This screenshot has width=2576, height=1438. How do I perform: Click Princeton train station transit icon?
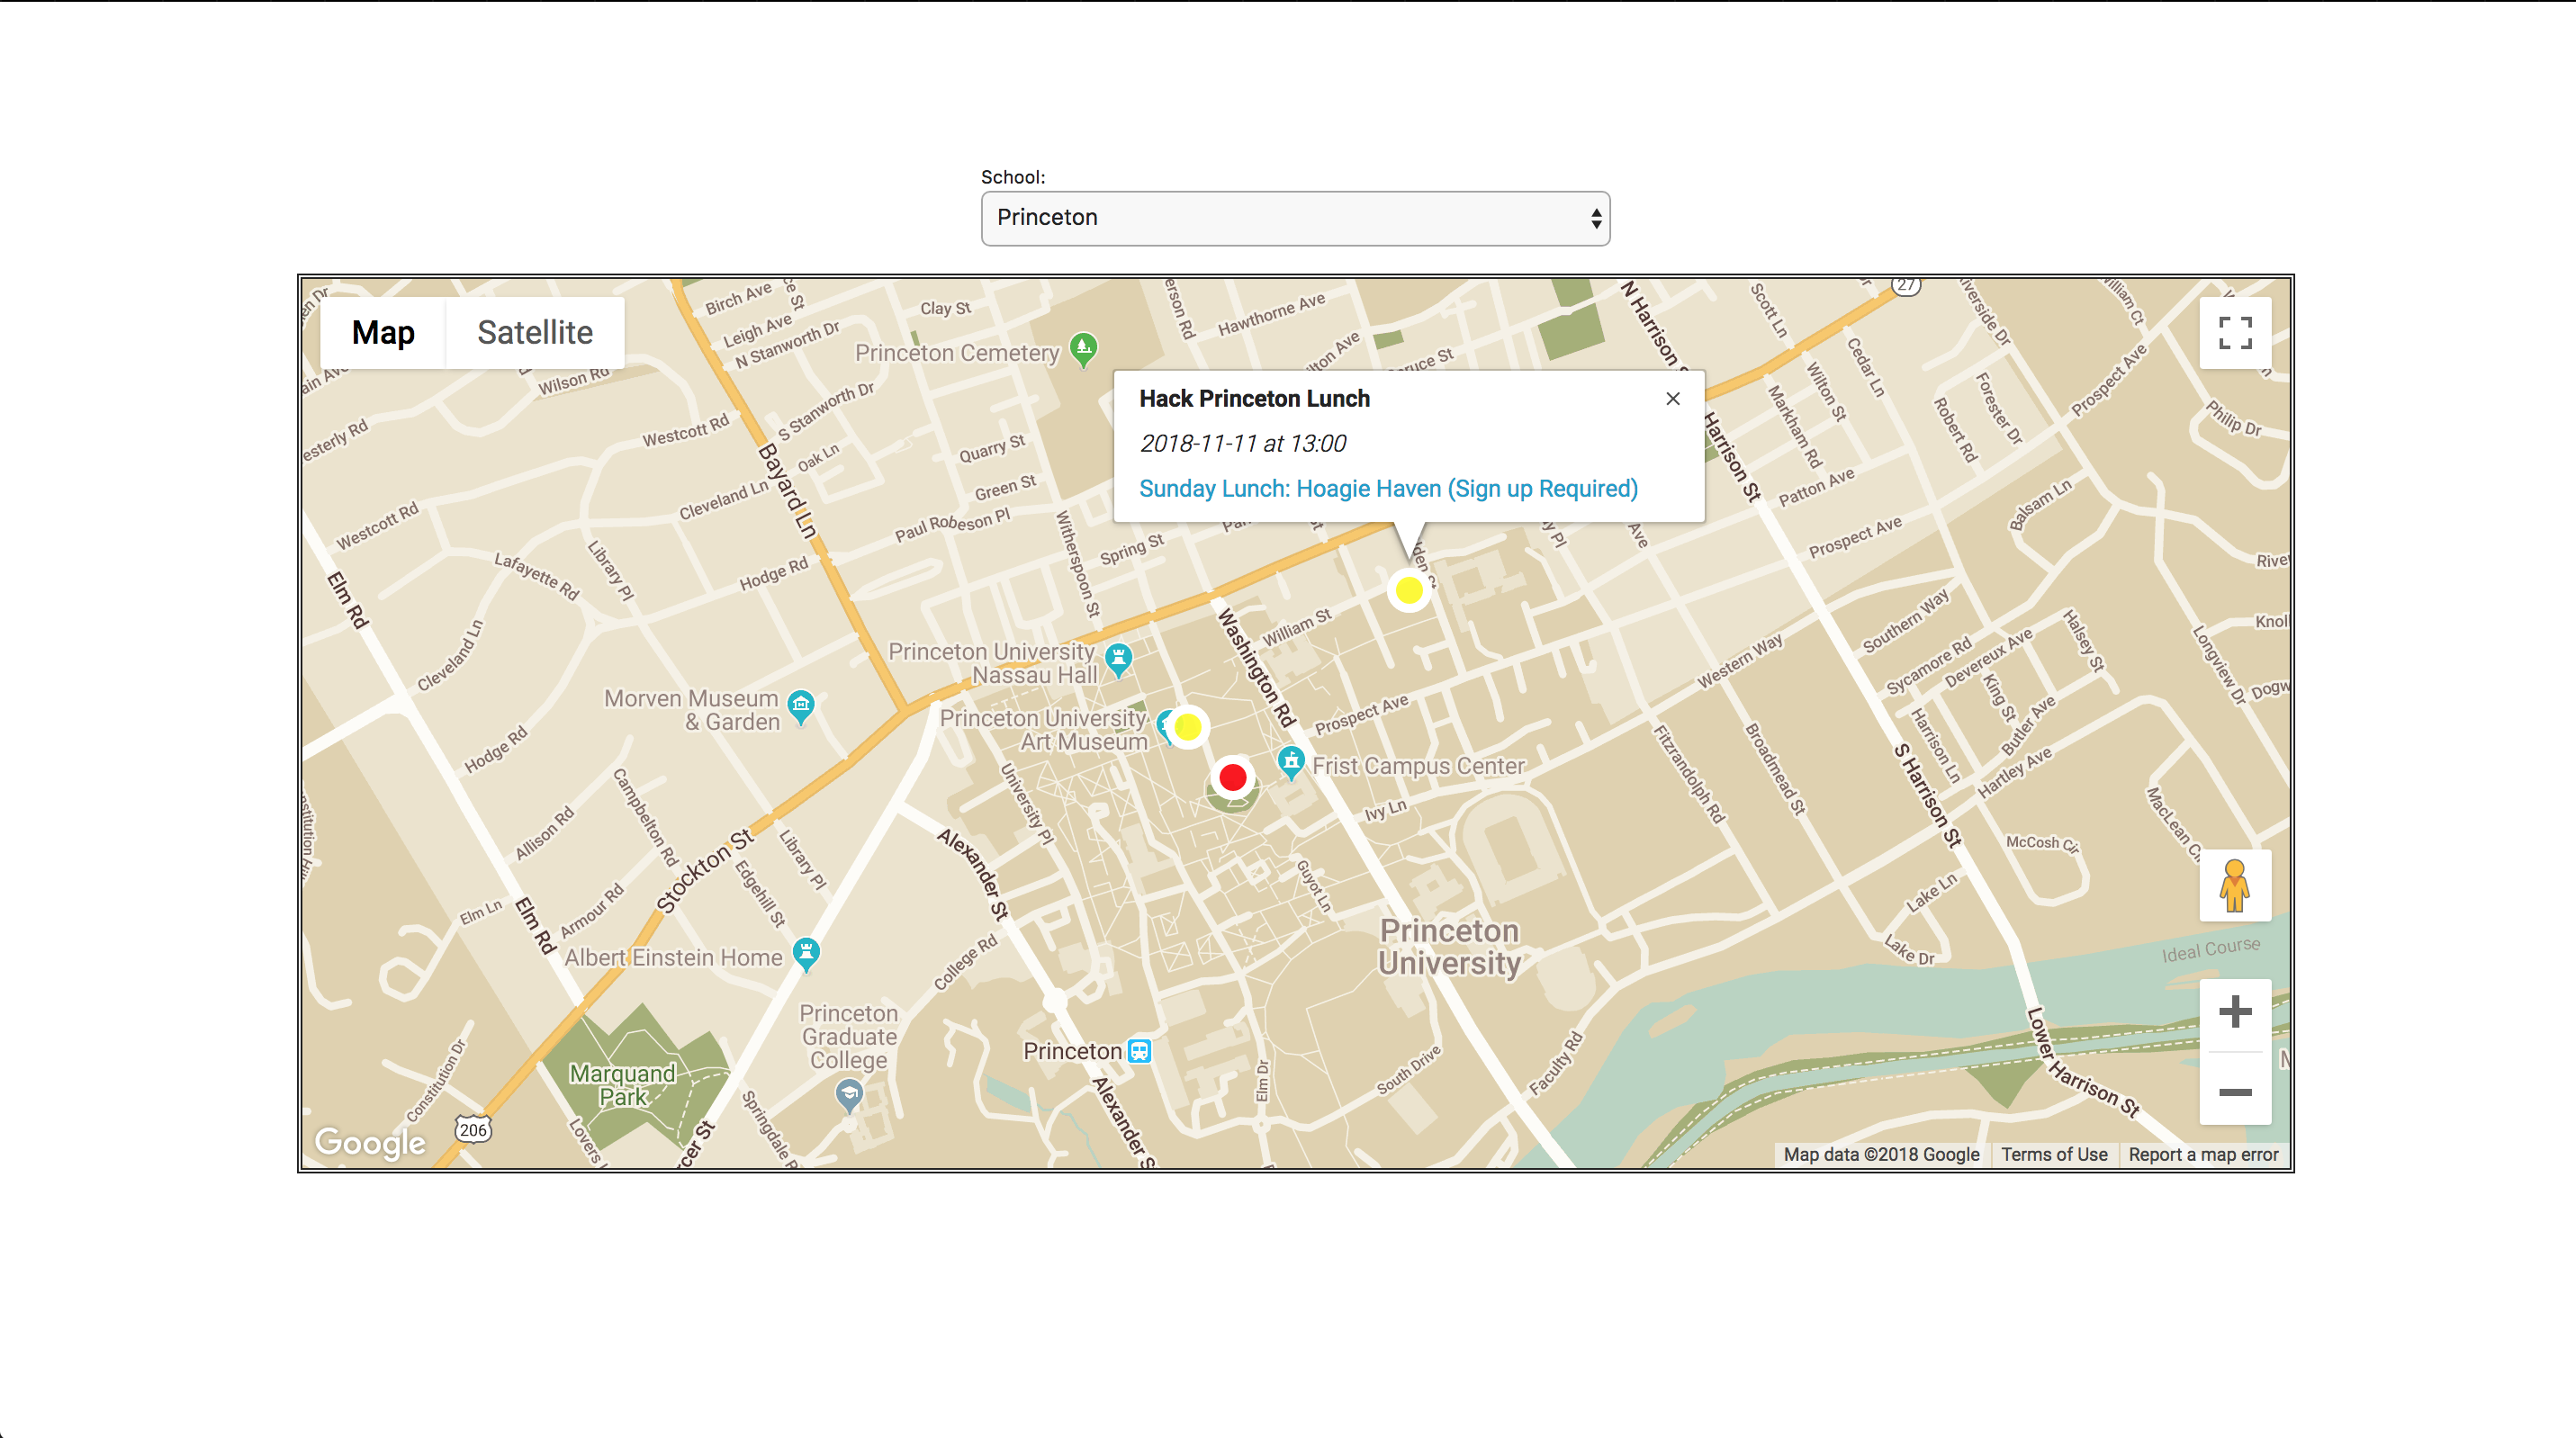tap(1139, 1051)
